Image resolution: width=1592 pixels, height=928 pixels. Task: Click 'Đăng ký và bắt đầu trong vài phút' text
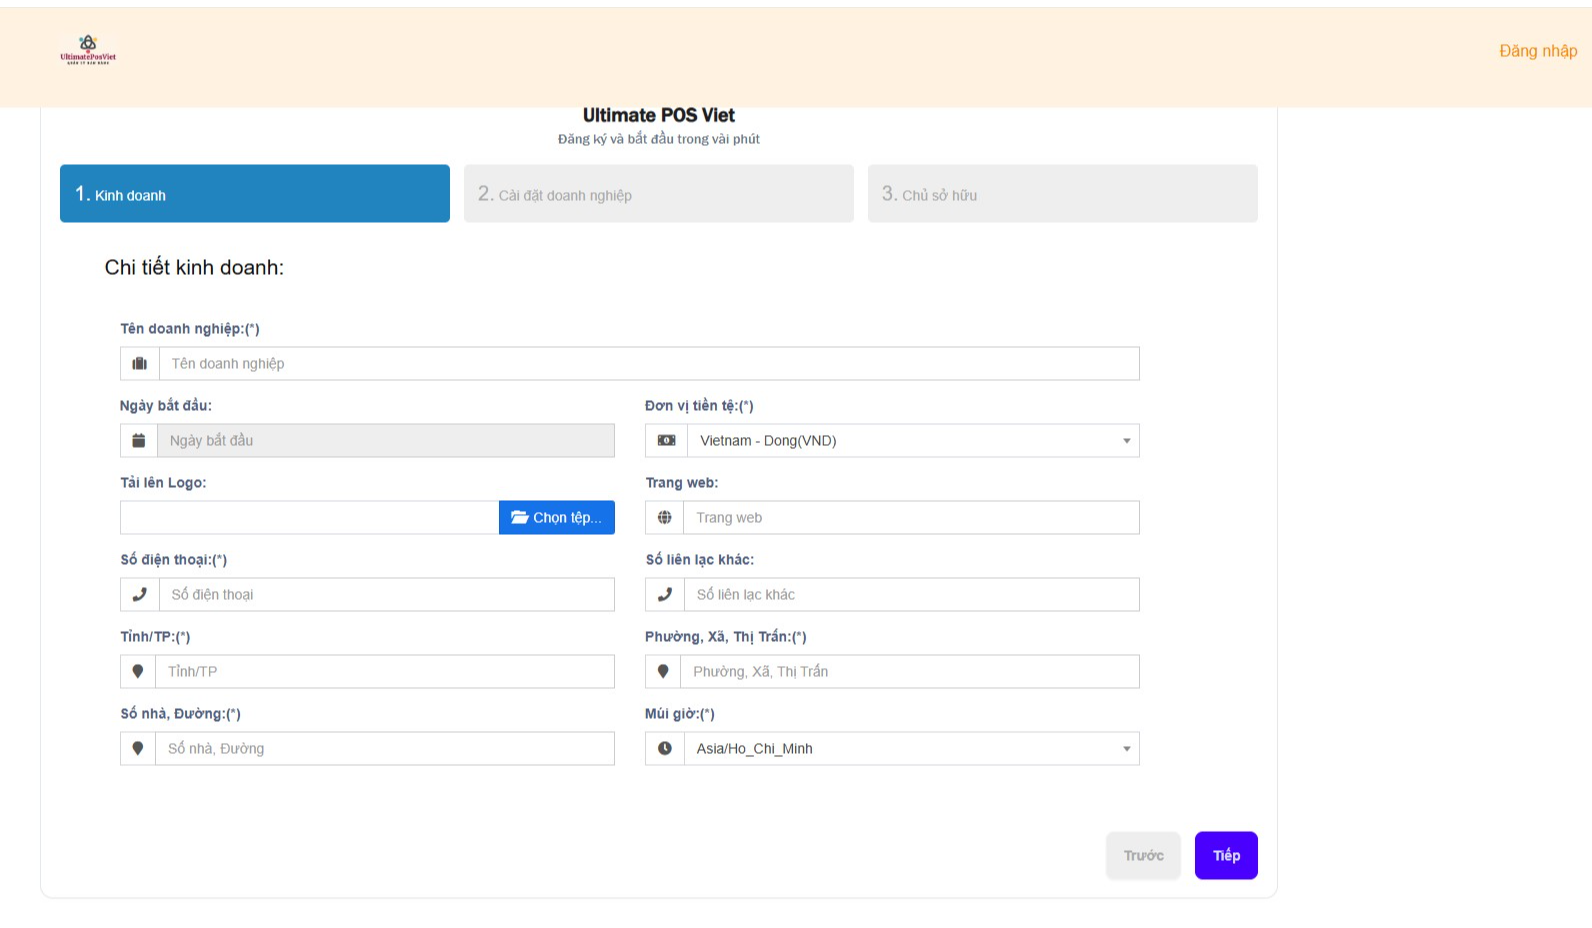coord(659,139)
